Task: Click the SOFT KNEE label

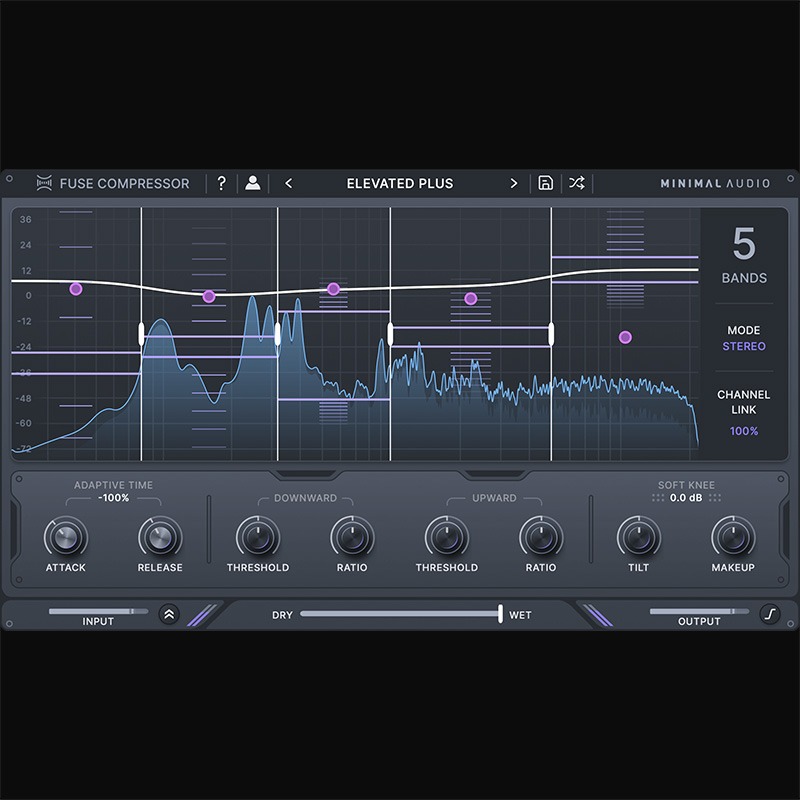Action: tap(686, 485)
